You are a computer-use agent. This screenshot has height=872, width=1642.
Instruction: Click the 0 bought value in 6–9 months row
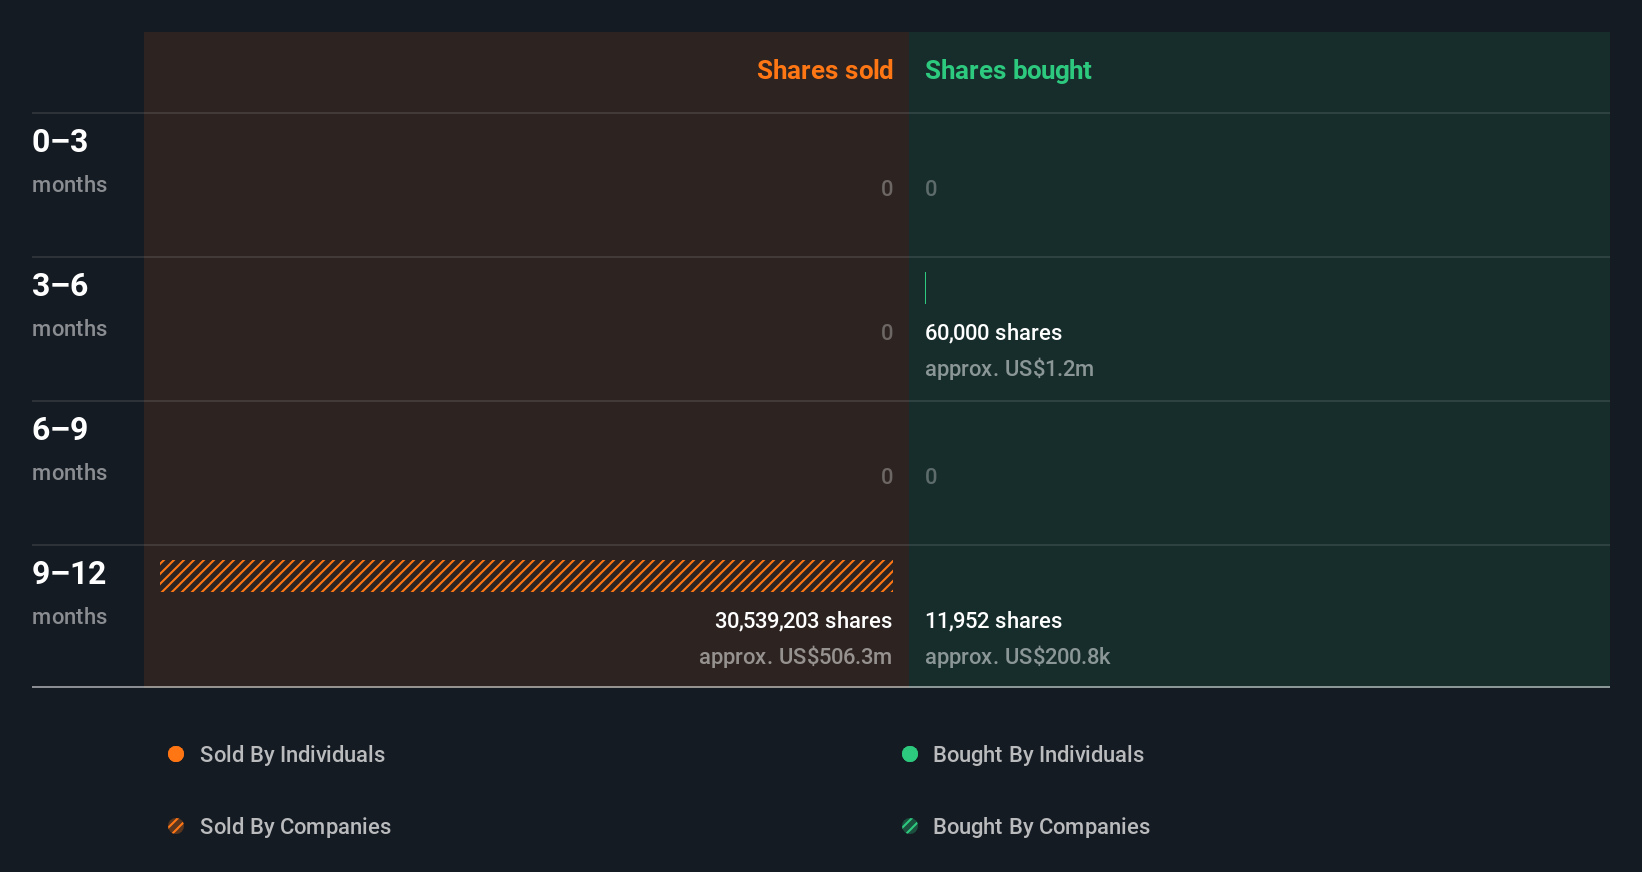coord(931,476)
